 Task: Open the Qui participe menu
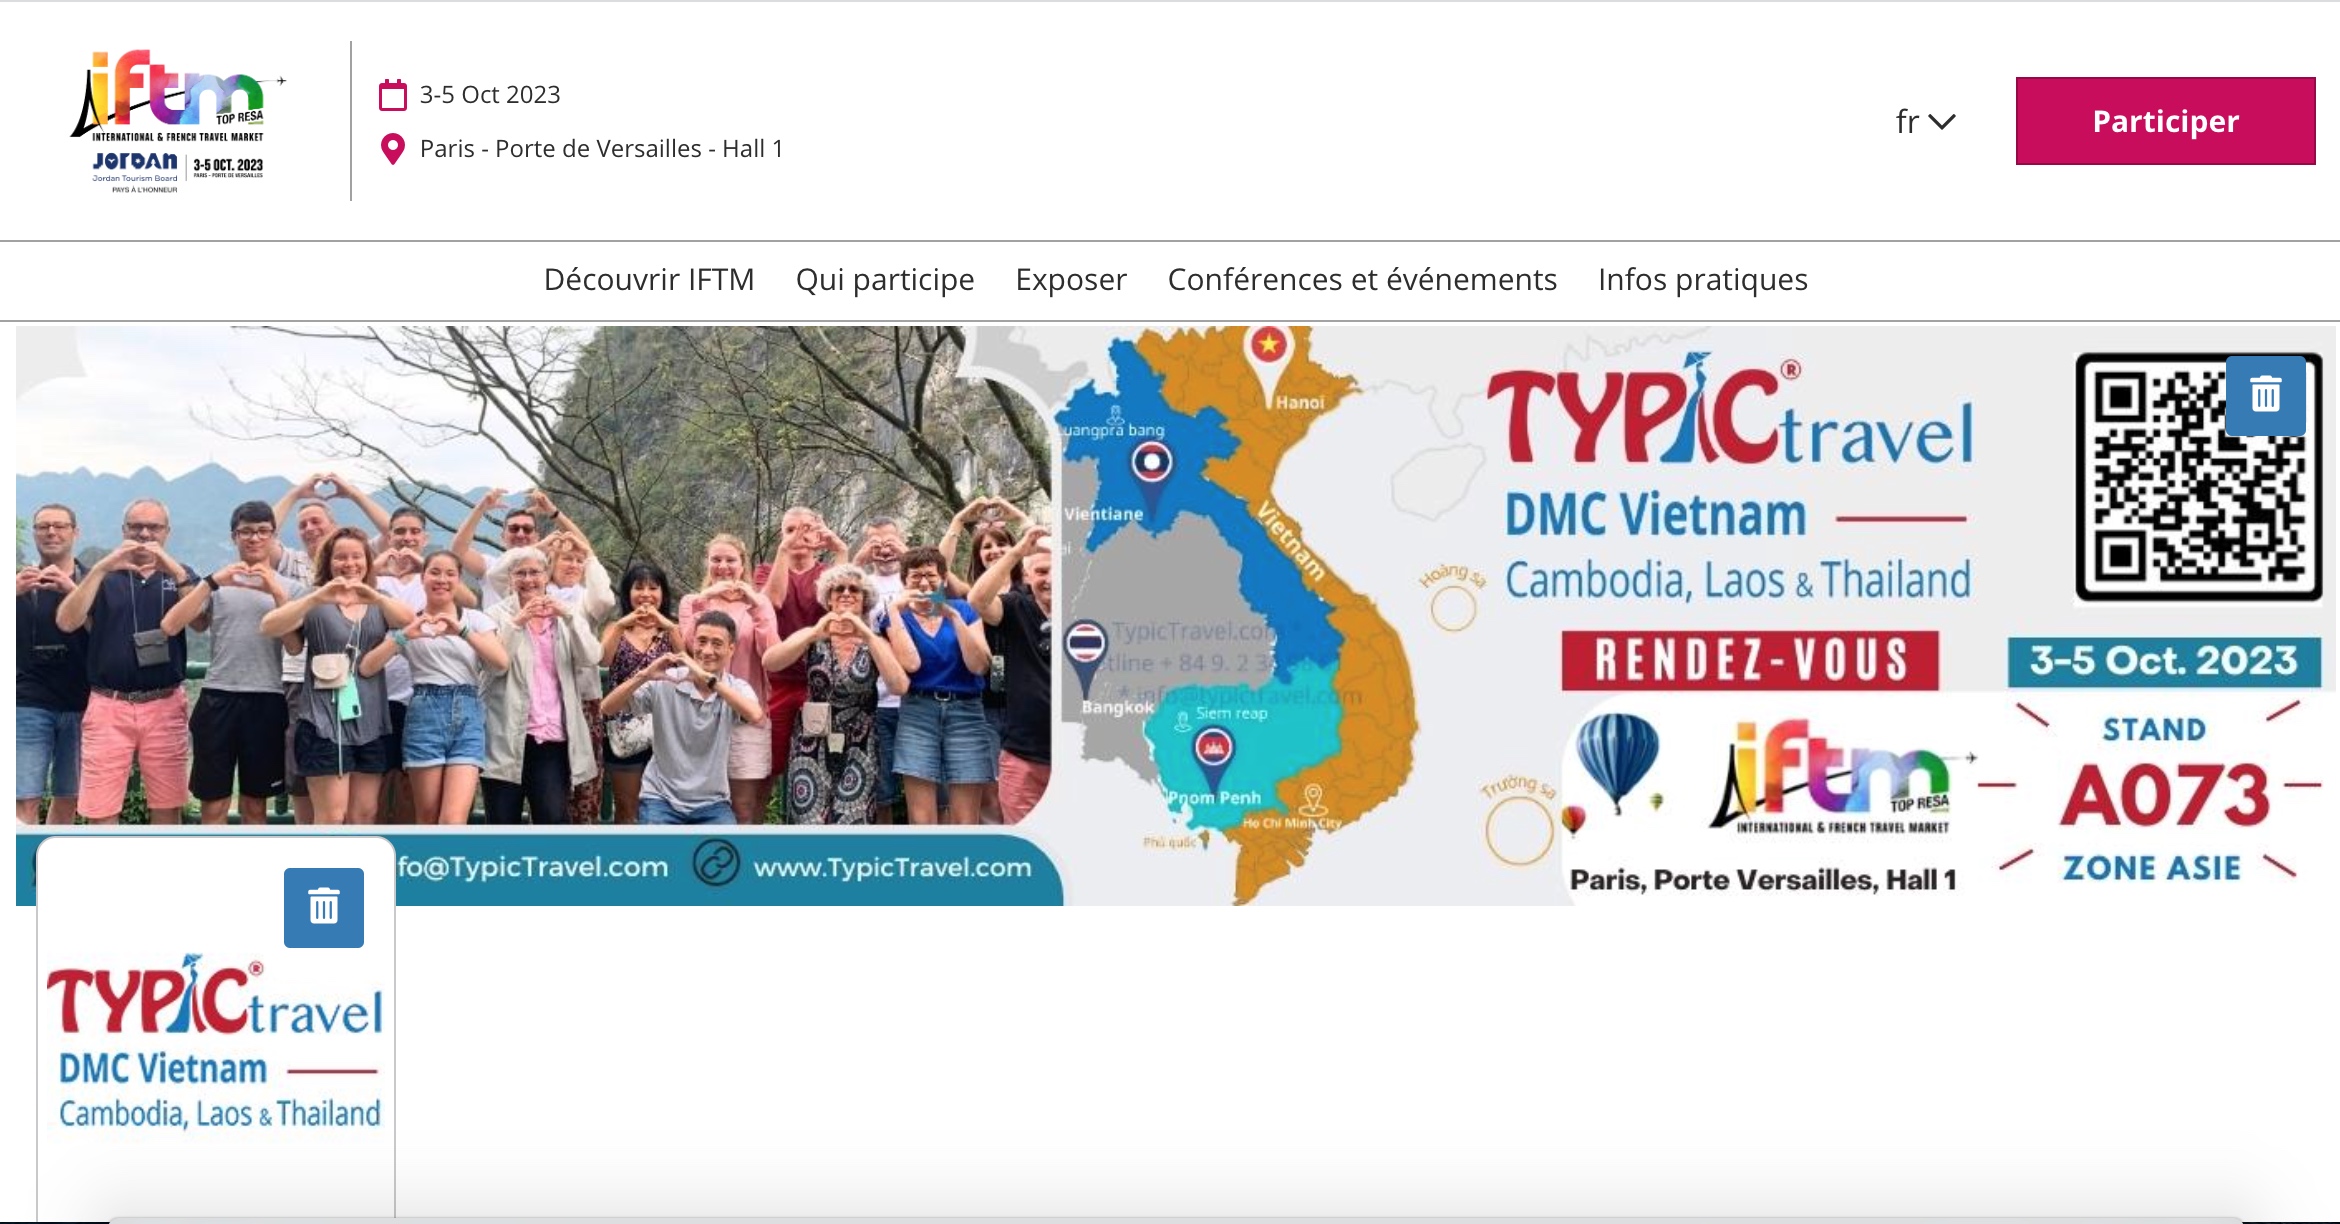click(x=885, y=279)
